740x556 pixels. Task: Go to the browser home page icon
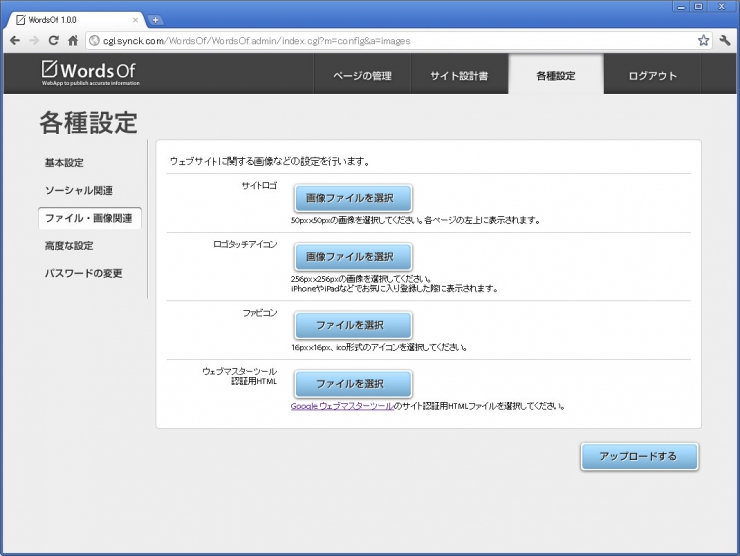(x=73, y=41)
